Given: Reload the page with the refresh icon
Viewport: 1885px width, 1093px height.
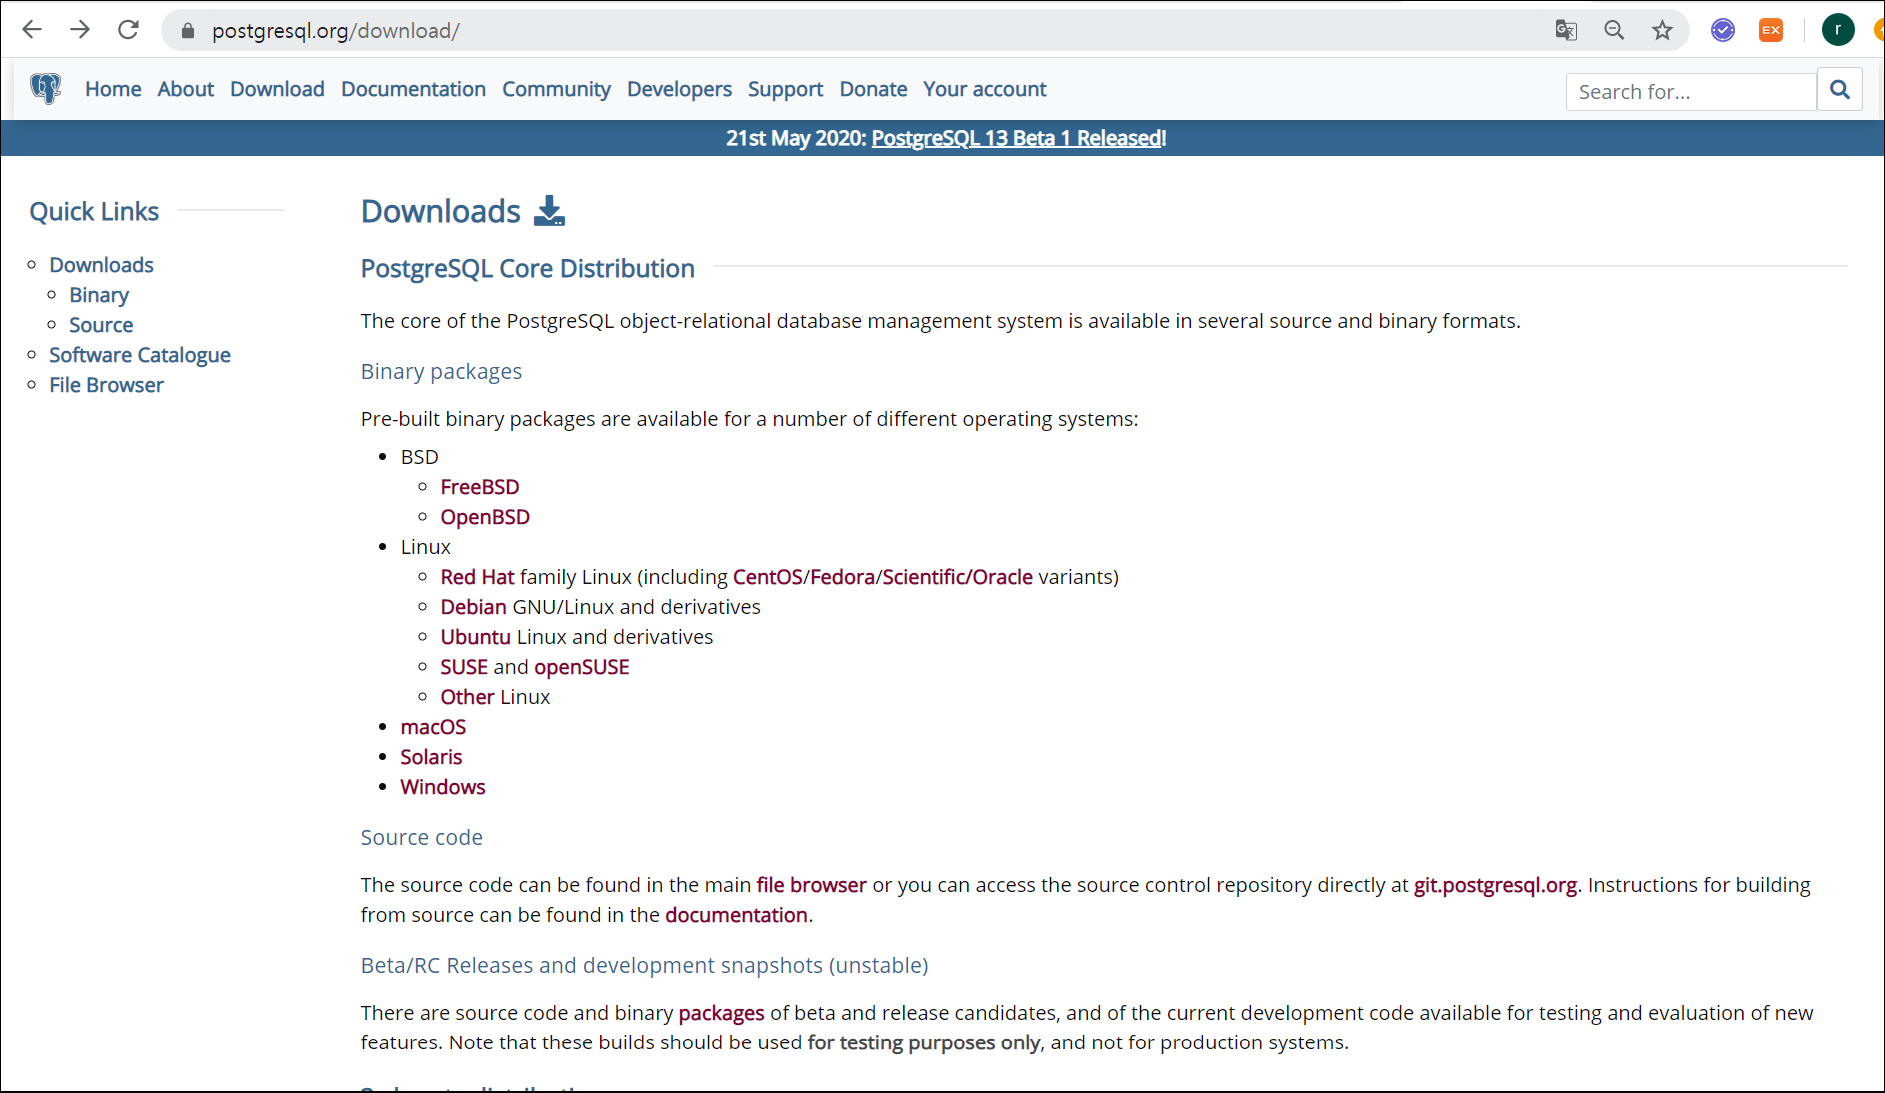Looking at the screenshot, I should pyautogui.click(x=128, y=30).
